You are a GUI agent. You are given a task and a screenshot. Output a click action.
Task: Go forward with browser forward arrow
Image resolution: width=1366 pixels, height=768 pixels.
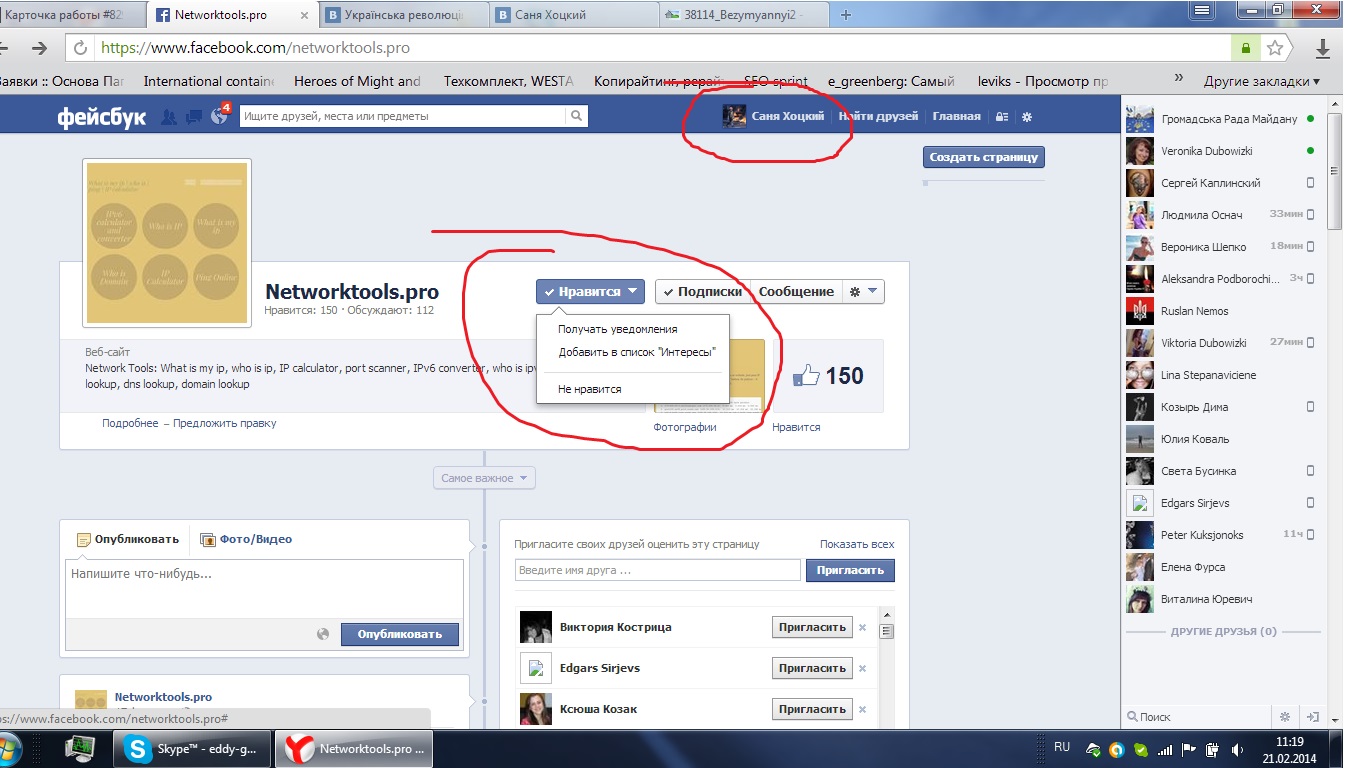40,48
